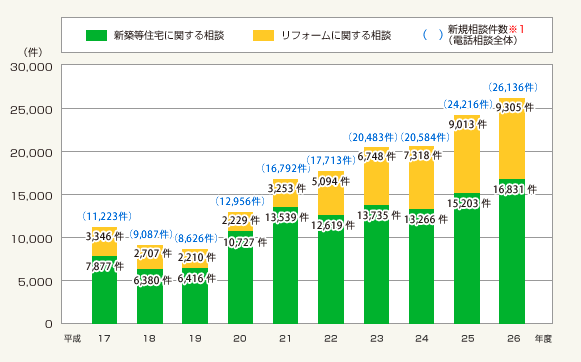Click x-axis year label 26
The height and width of the screenshot is (362, 581).
pos(514,338)
